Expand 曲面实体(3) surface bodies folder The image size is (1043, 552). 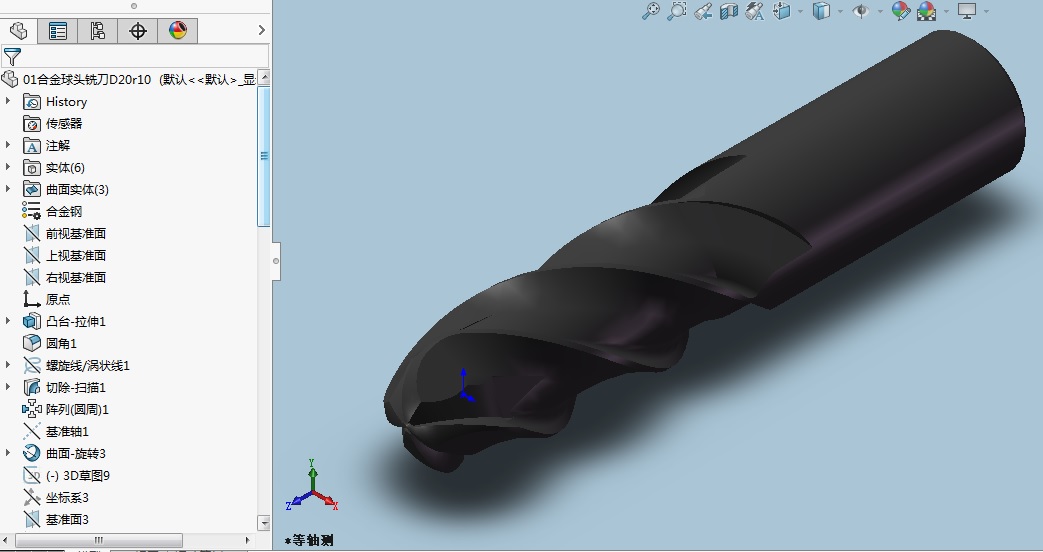[x=8, y=189]
